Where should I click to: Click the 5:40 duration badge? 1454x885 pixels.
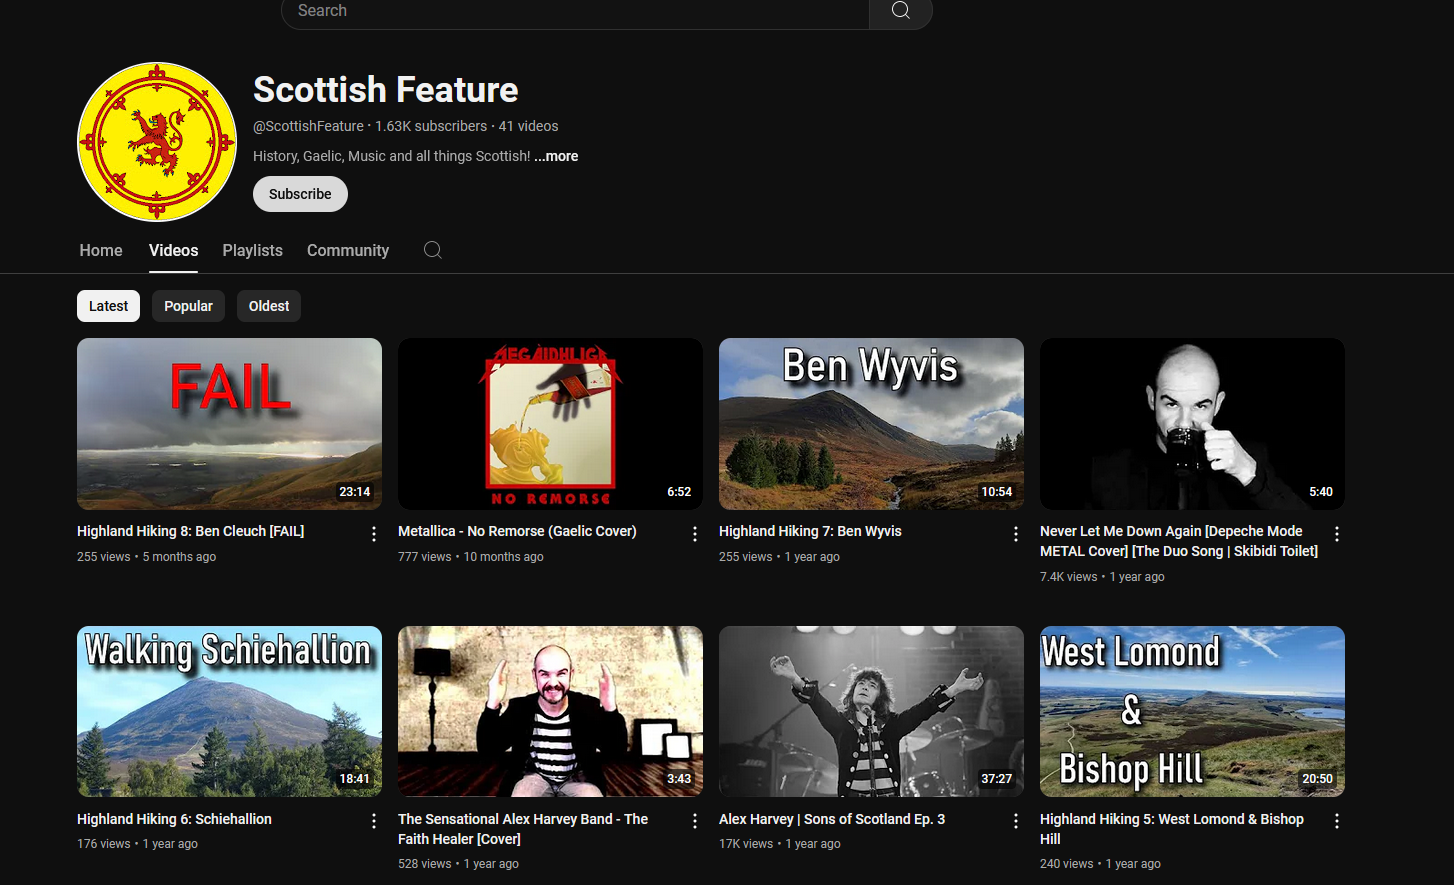tap(1321, 492)
